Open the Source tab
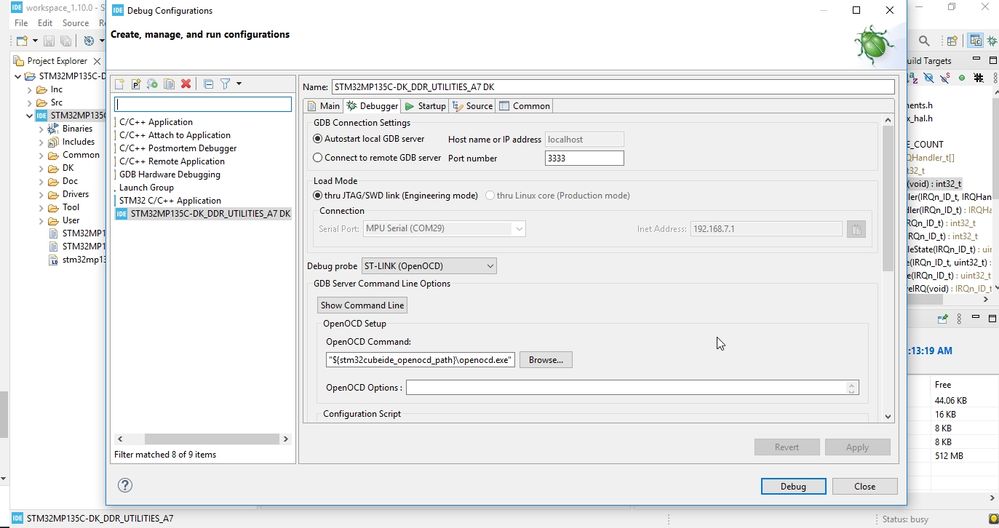The height and width of the screenshot is (528, 999). [472, 106]
